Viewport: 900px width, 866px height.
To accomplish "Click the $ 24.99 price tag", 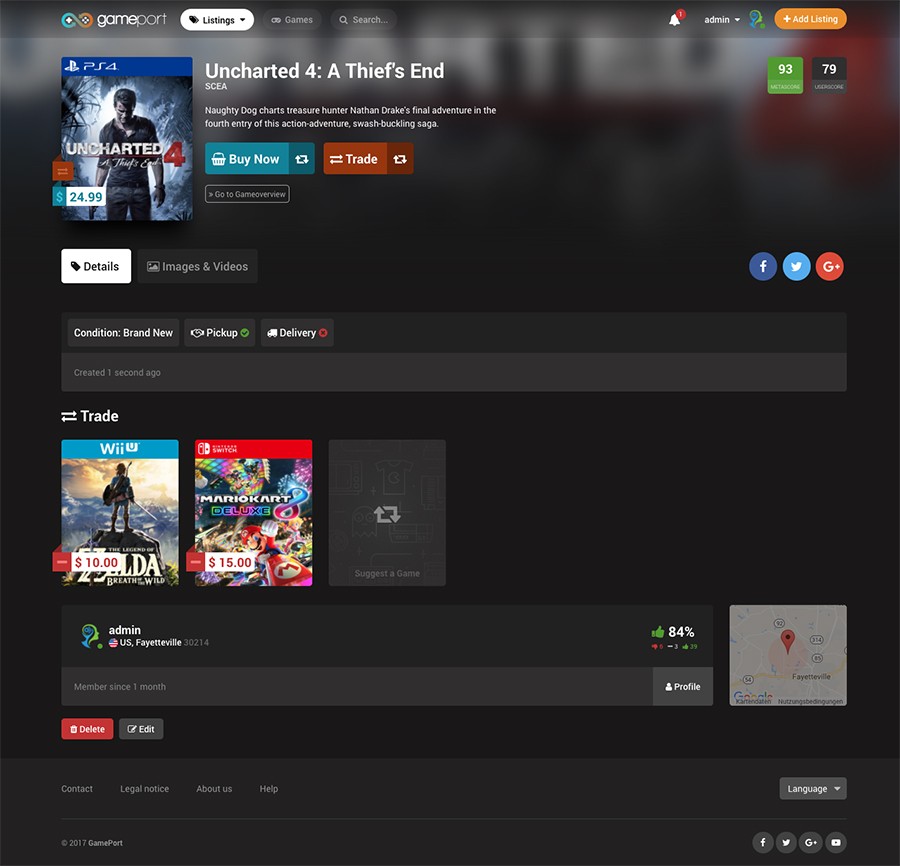I will (x=79, y=197).
